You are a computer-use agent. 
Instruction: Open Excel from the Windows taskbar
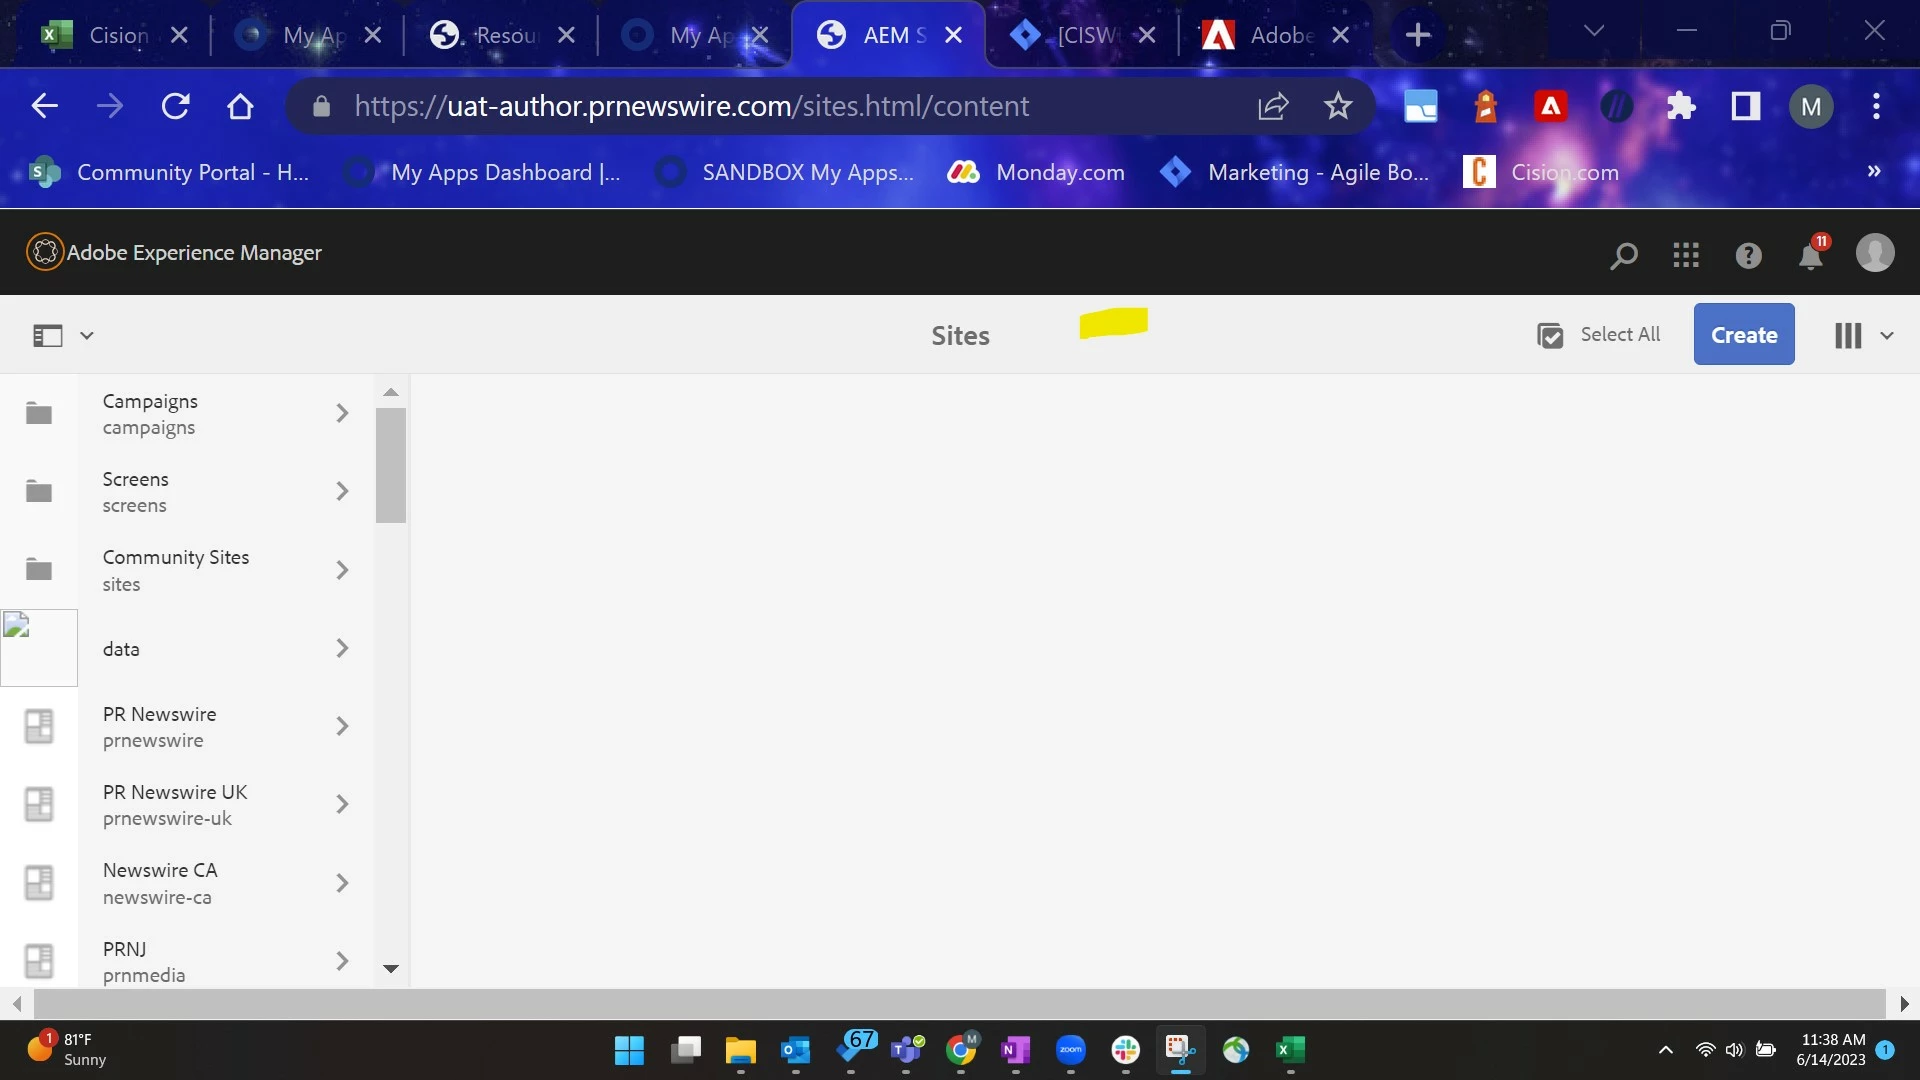click(1290, 1049)
